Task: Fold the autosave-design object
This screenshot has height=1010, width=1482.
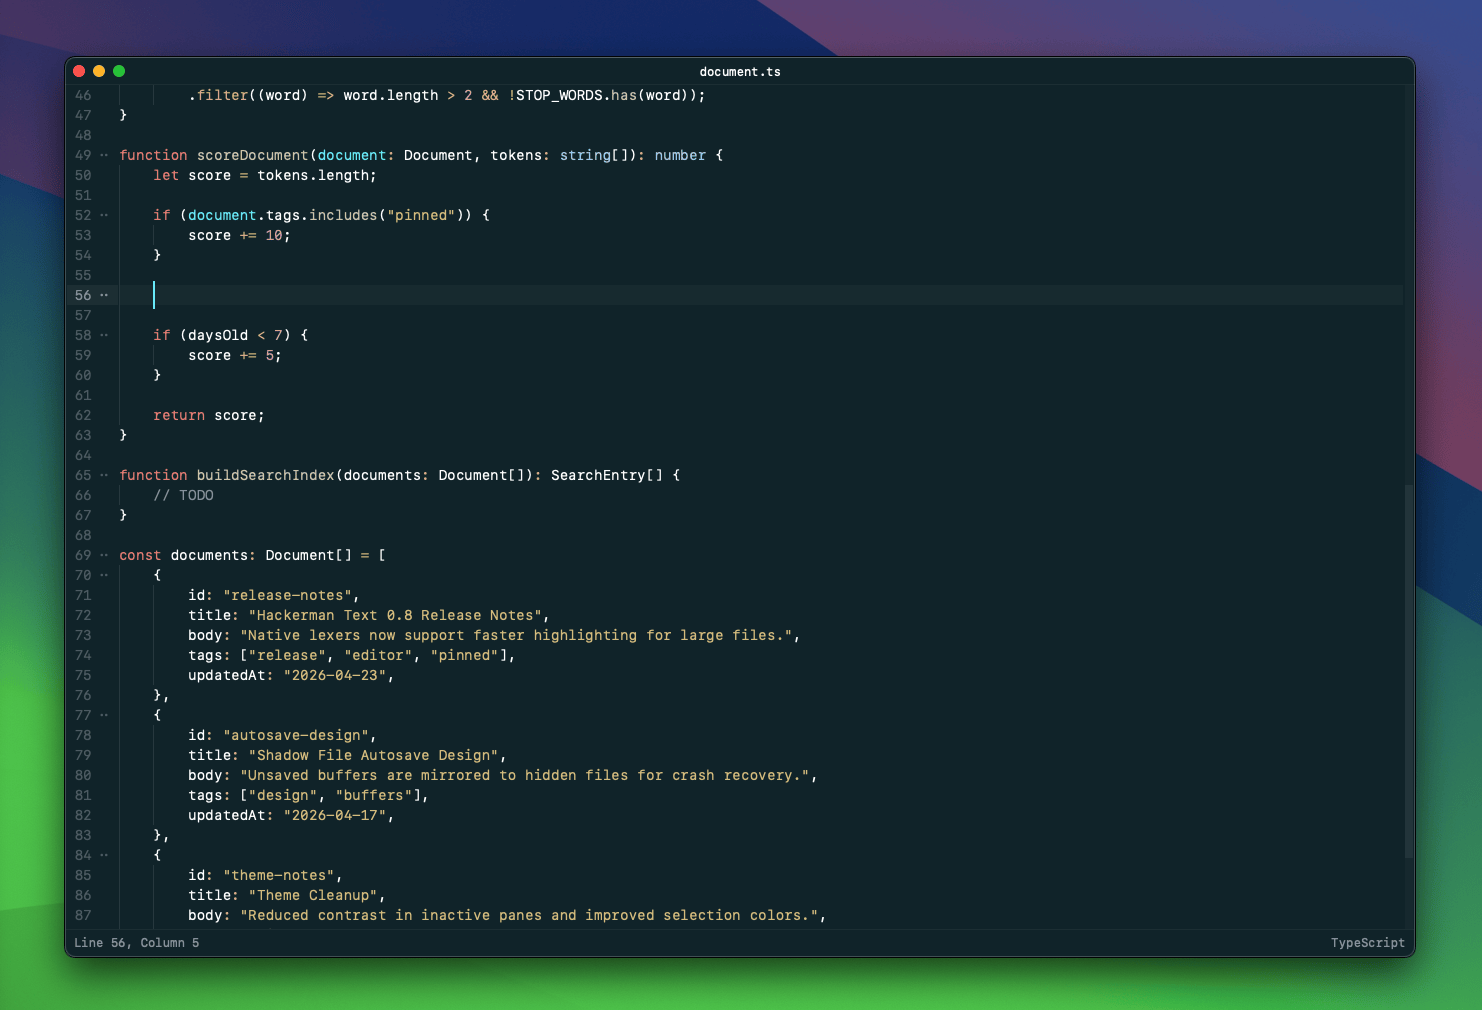Action: click(x=103, y=715)
